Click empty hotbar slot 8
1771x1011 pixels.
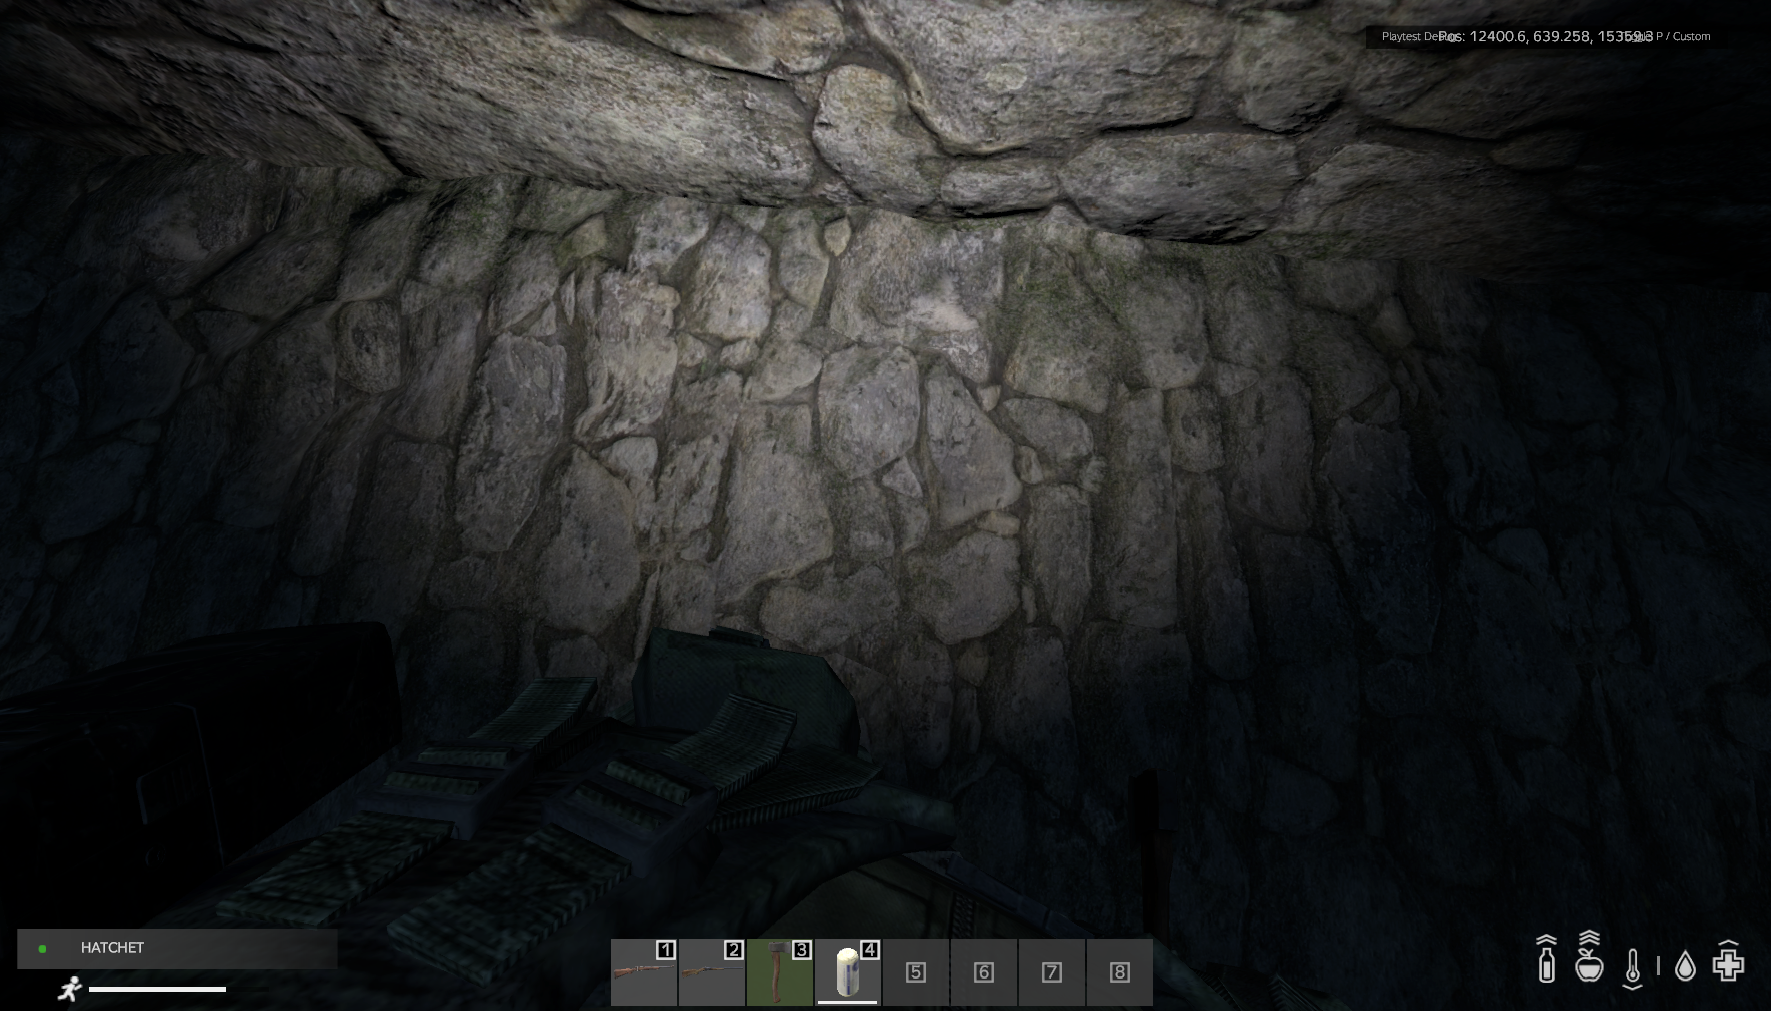pyautogui.click(x=1120, y=972)
